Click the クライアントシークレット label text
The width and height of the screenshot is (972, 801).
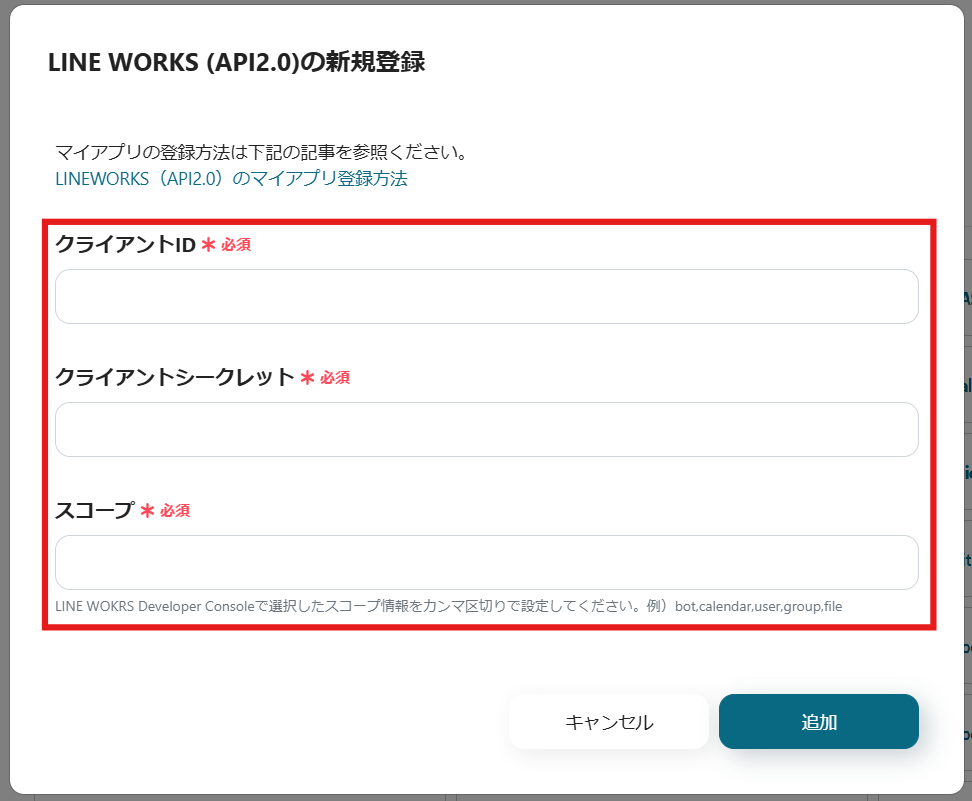click(x=175, y=377)
